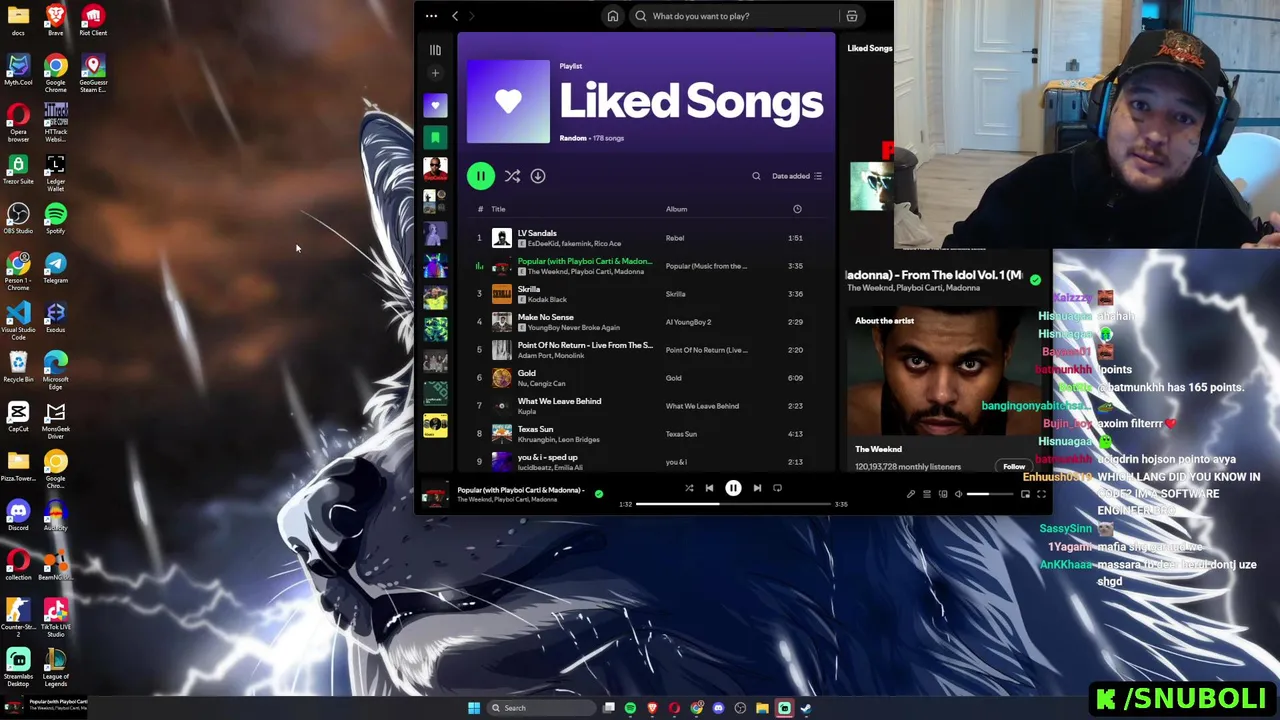The width and height of the screenshot is (1280, 720).
Task: Open Your Episodes green bookmark in sidebar
Action: point(435,137)
